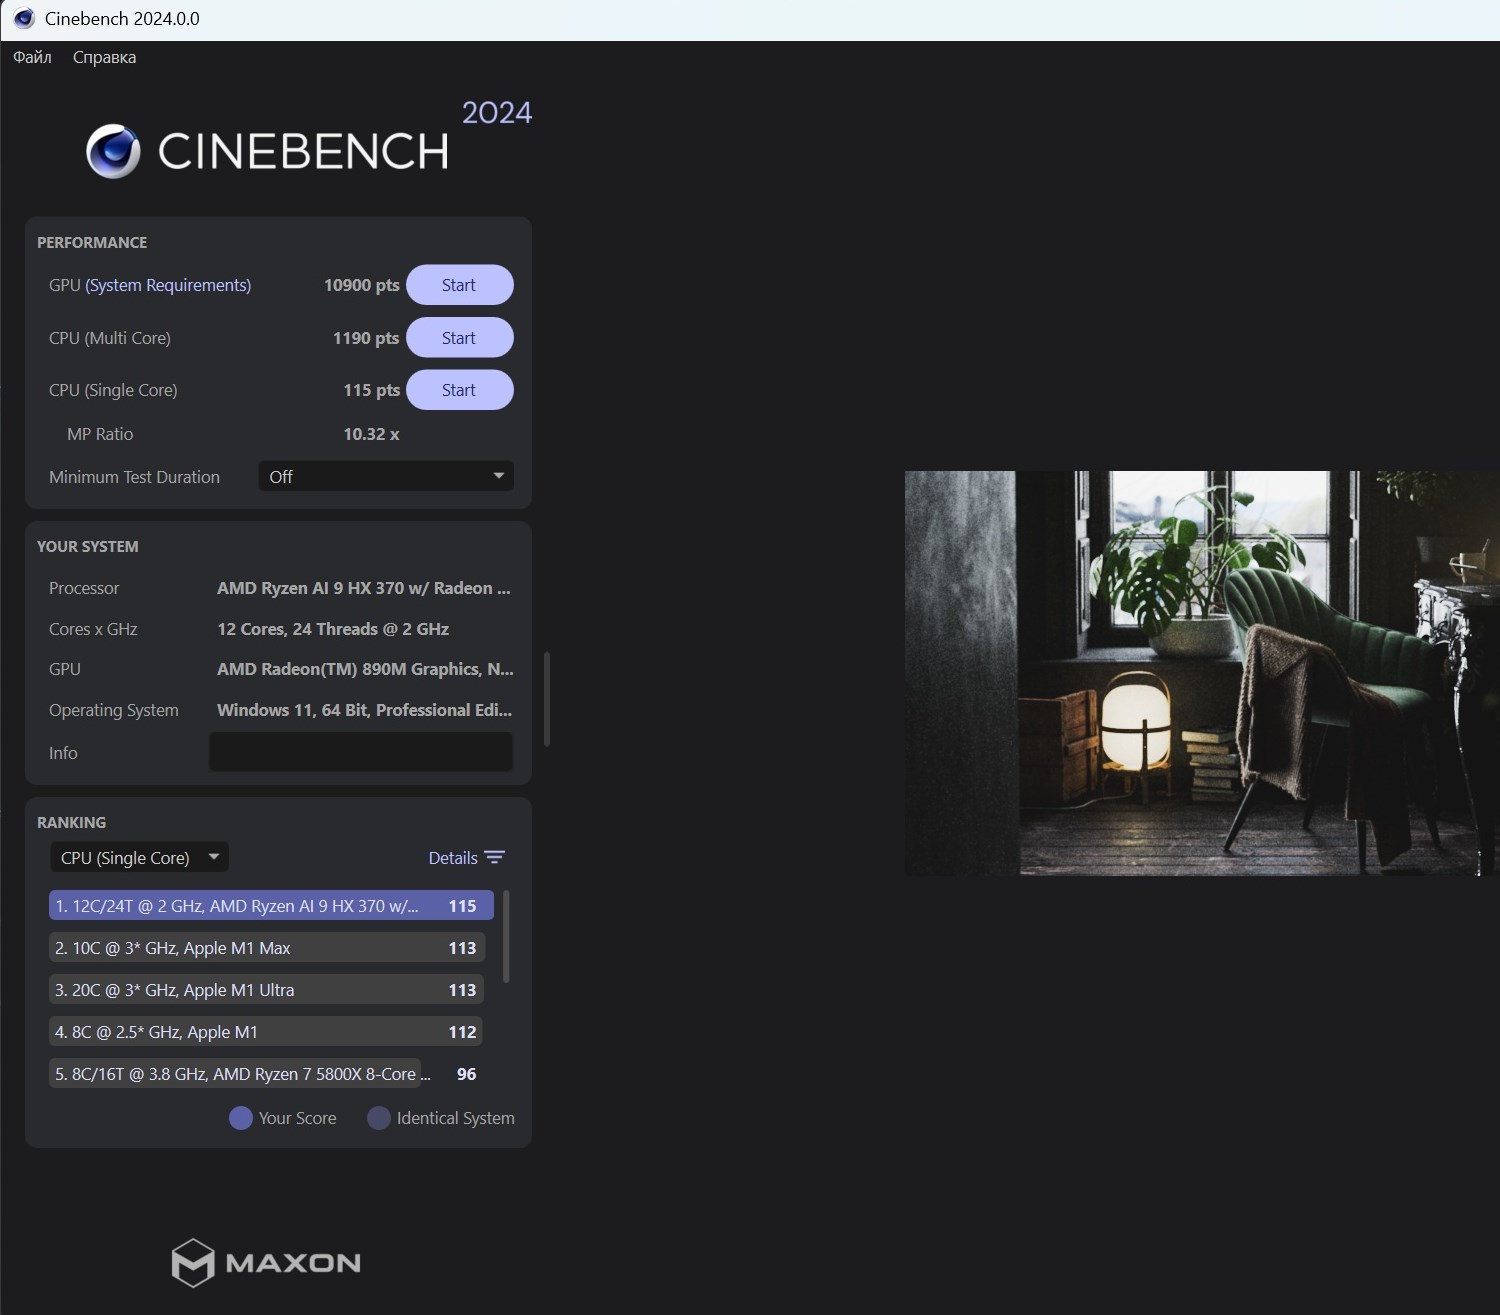Viewport: 1500px width, 1315px height.
Task: Select the AMD Ryzen AI 9 HX 370 ranking row
Action: [271, 906]
